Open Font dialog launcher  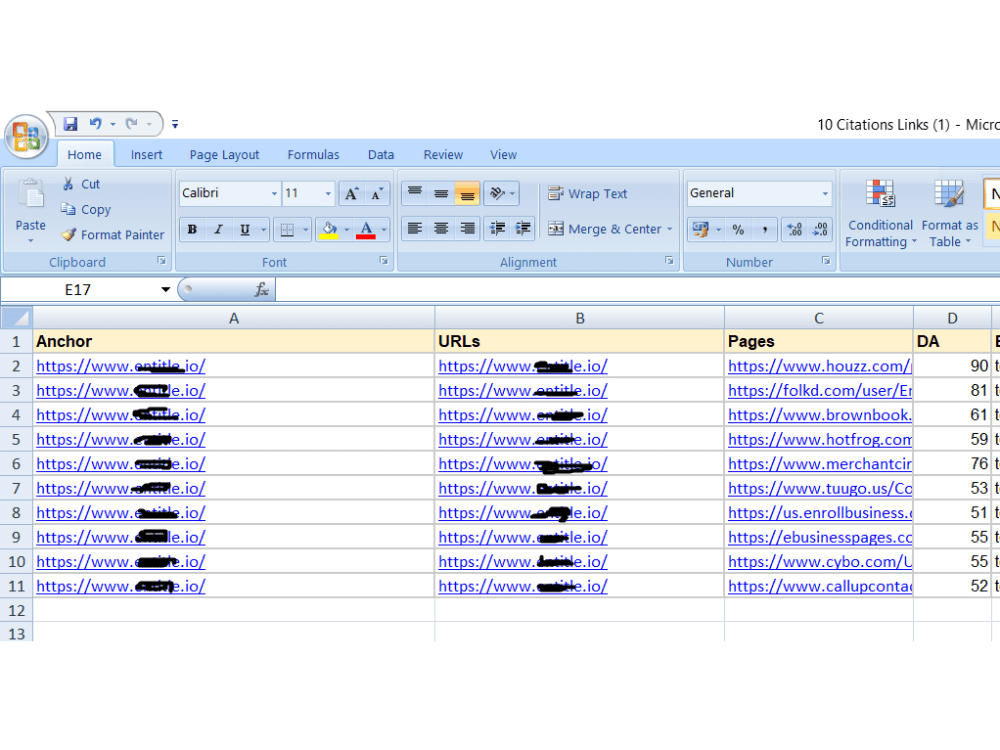tap(383, 261)
